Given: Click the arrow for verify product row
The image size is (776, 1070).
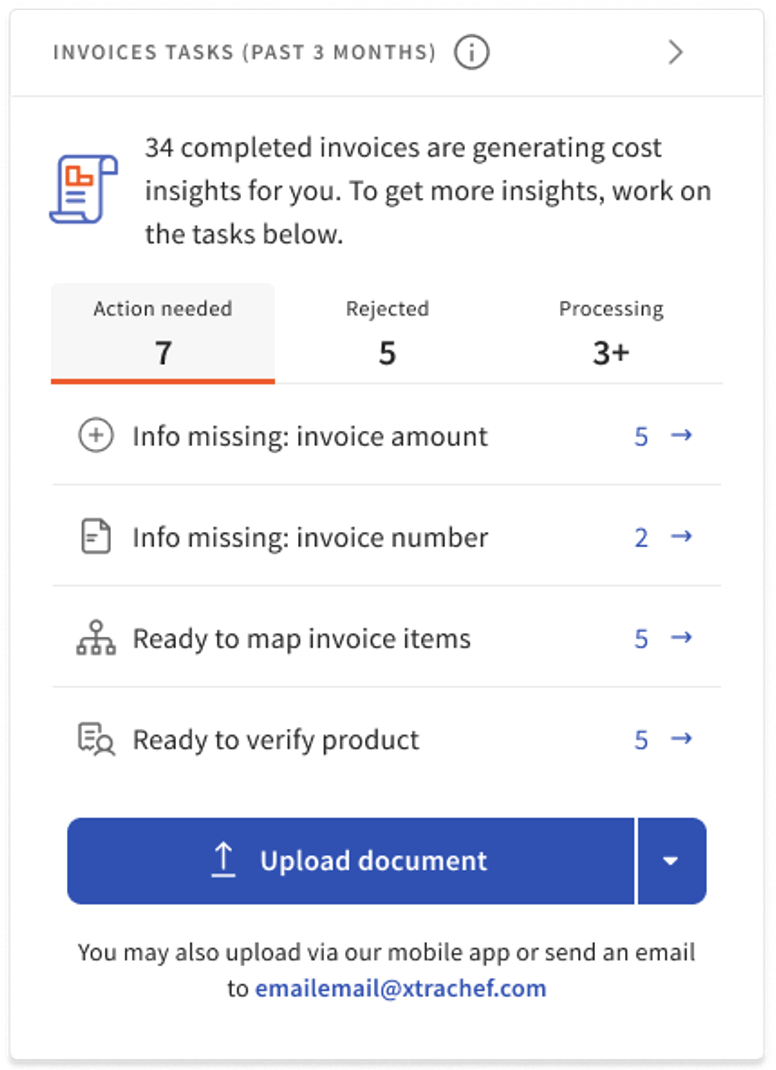Looking at the screenshot, I should 681,739.
